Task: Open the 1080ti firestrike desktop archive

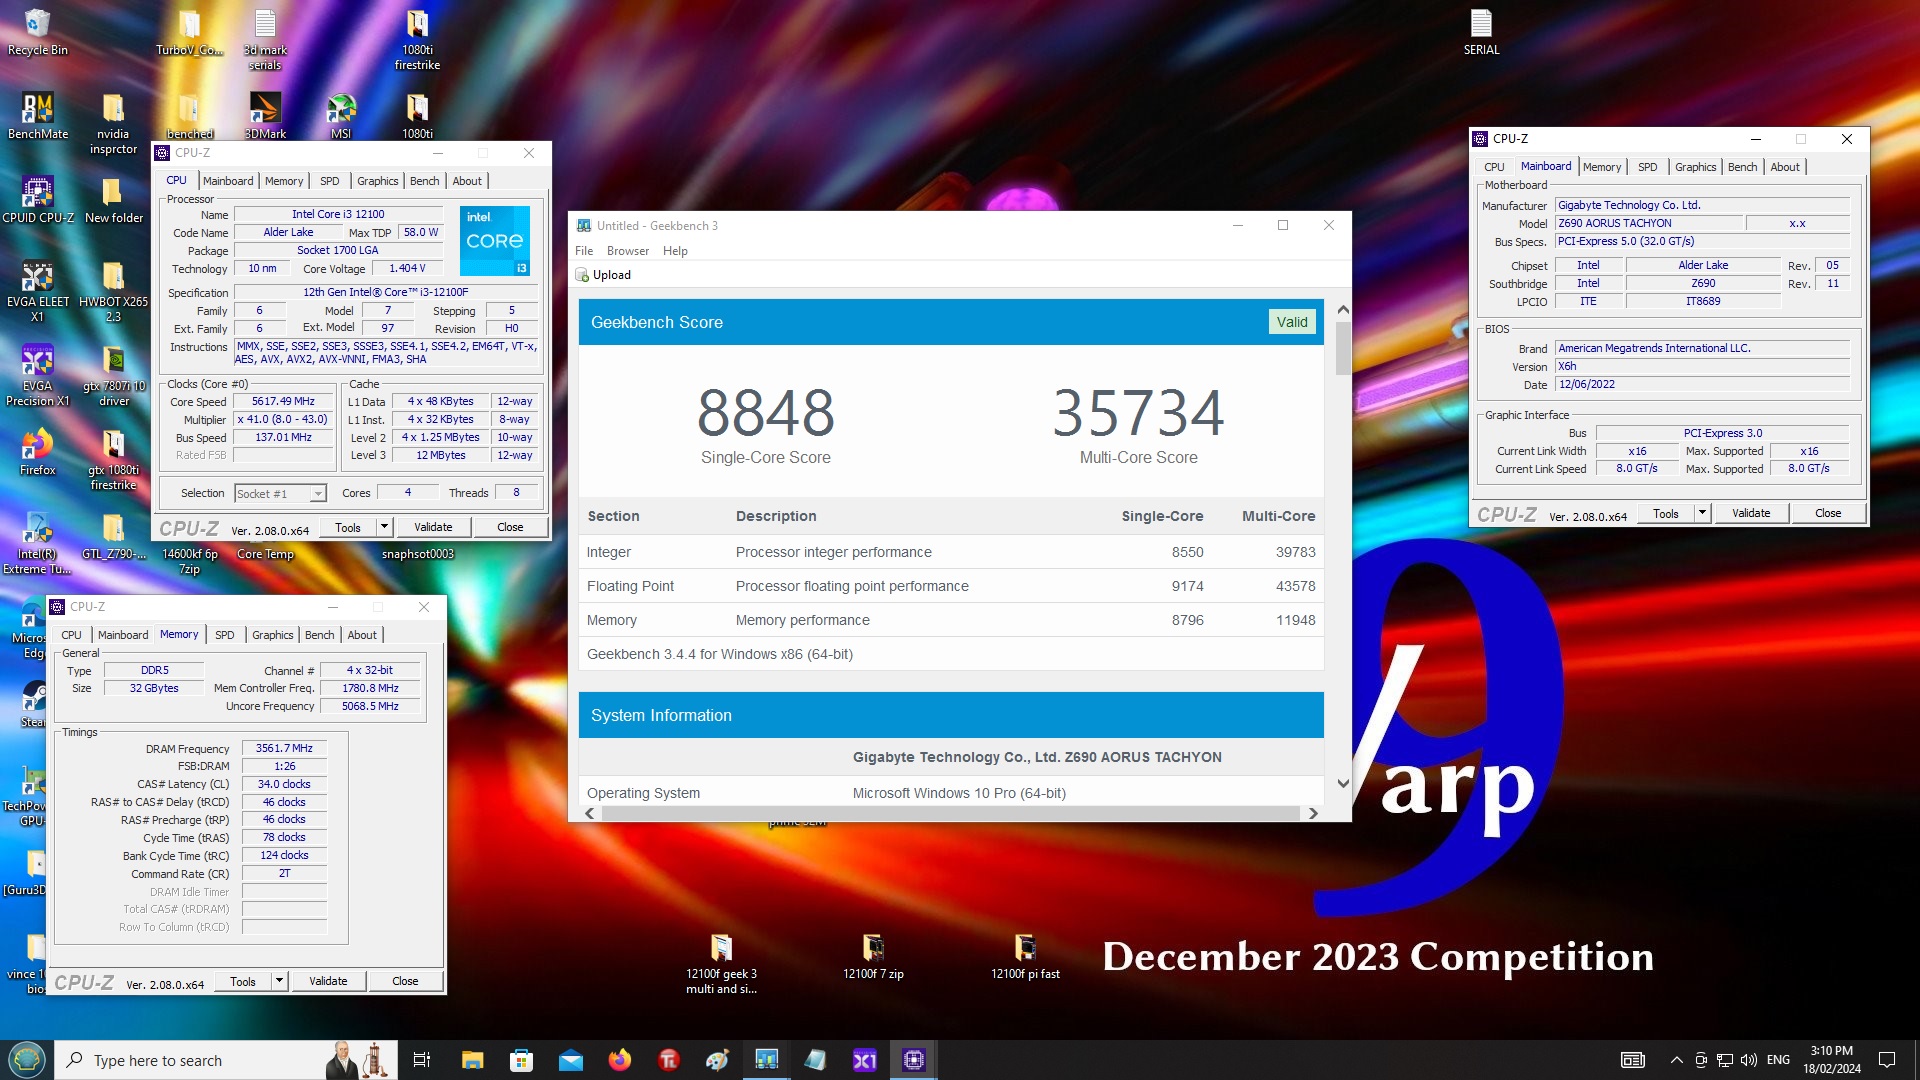Action: (x=417, y=40)
